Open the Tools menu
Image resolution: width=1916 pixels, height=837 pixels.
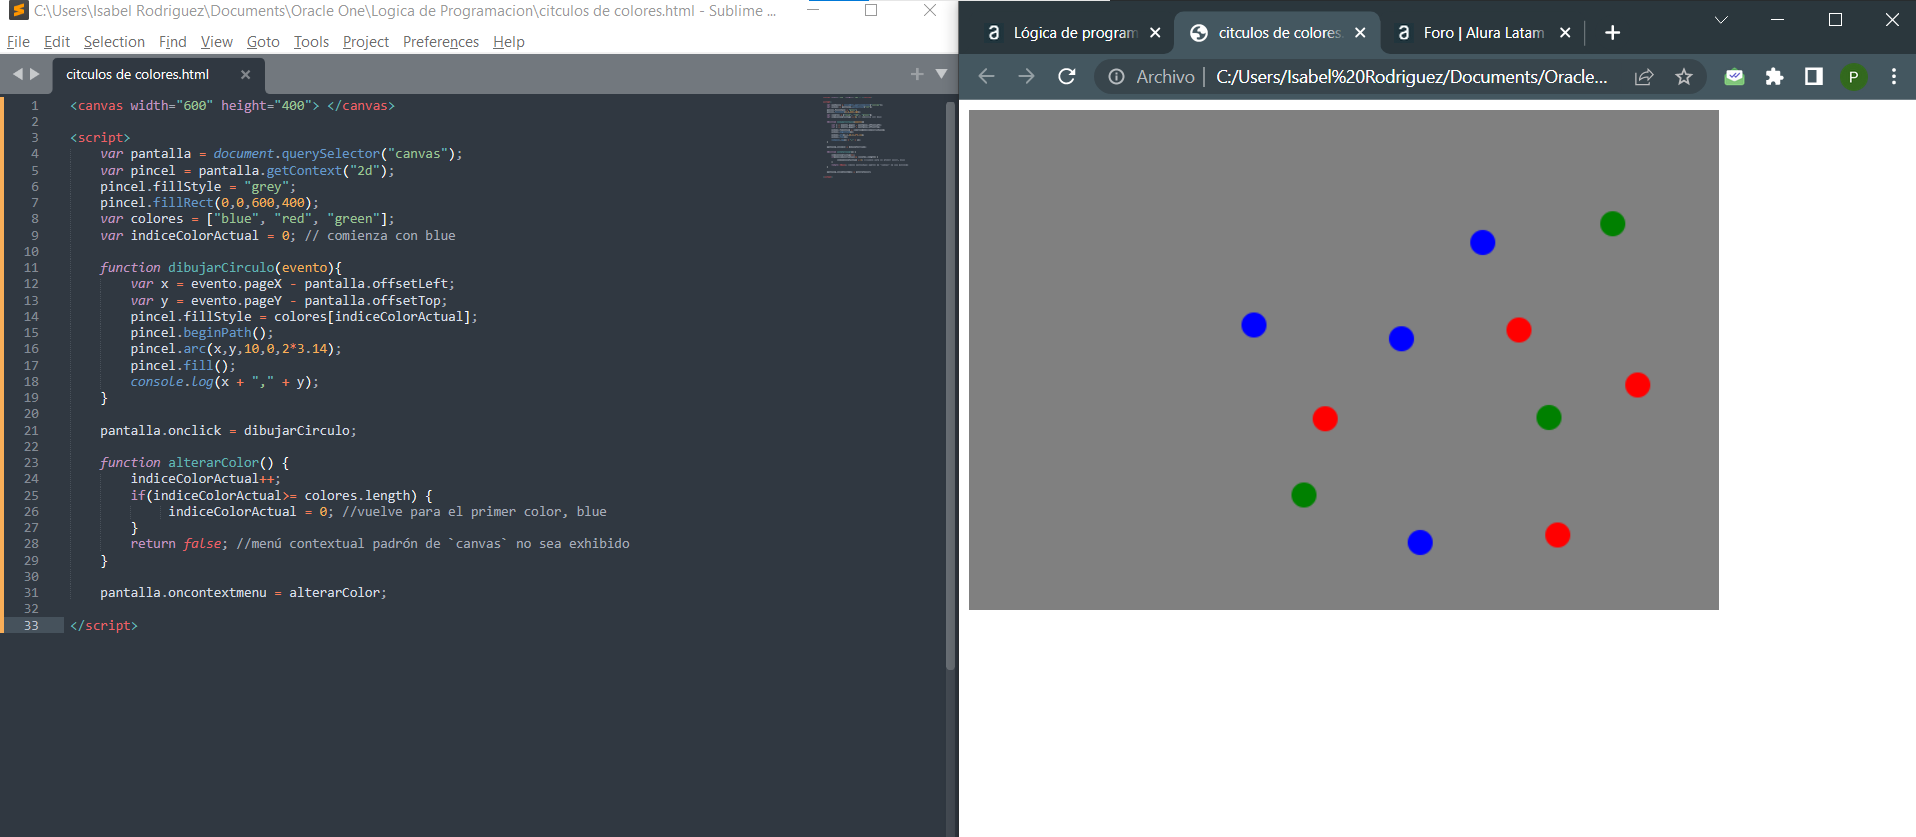click(x=311, y=42)
